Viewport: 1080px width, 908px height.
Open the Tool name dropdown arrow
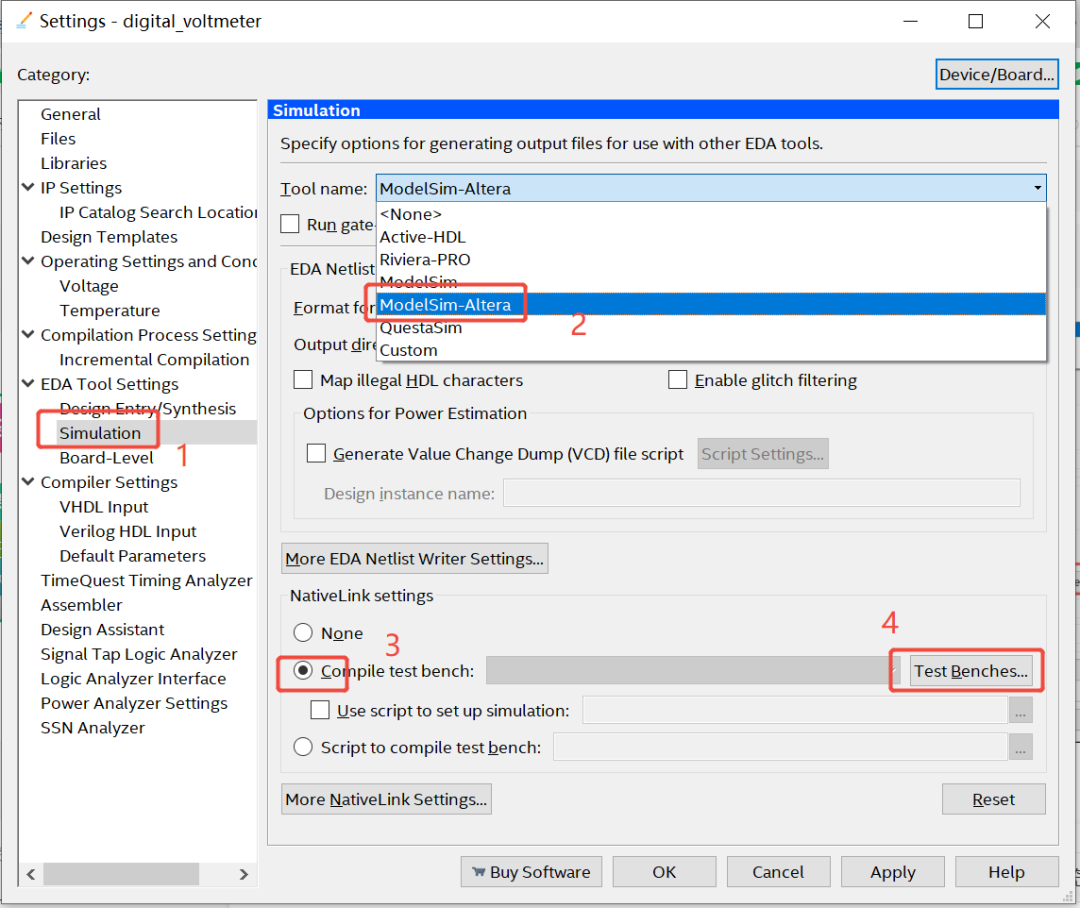pyautogui.click(x=1037, y=188)
